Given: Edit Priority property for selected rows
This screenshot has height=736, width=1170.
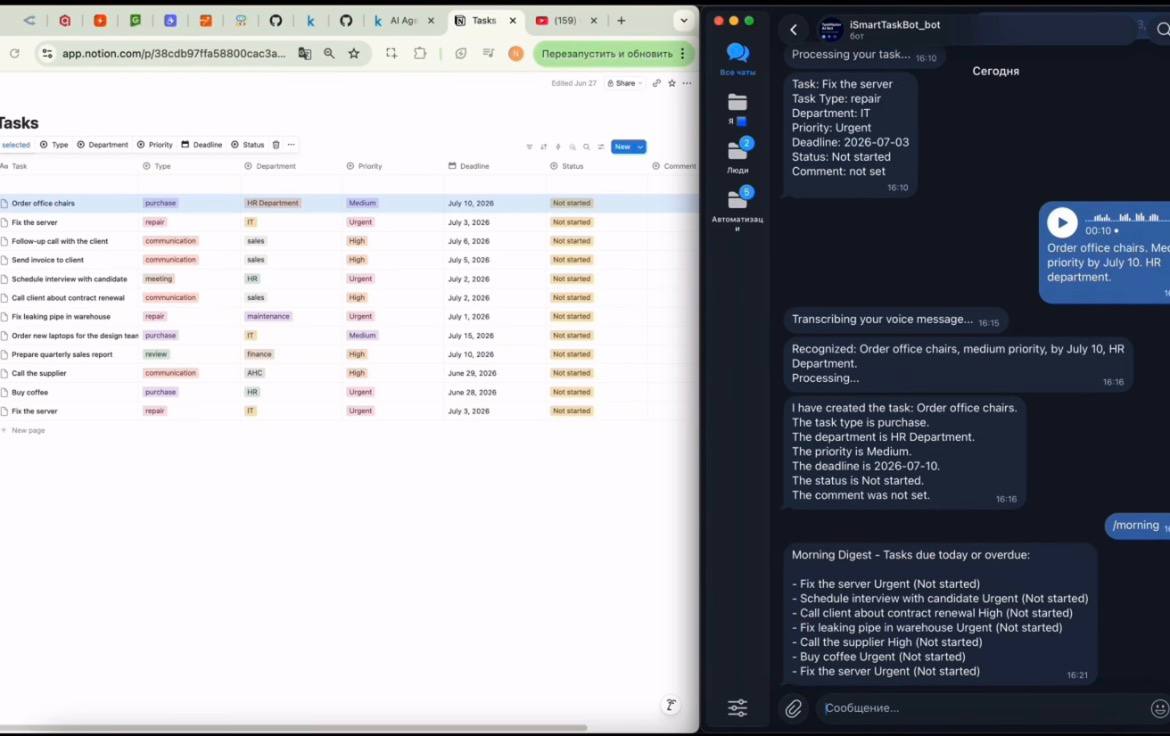Looking at the screenshot, I should (154, 145).
